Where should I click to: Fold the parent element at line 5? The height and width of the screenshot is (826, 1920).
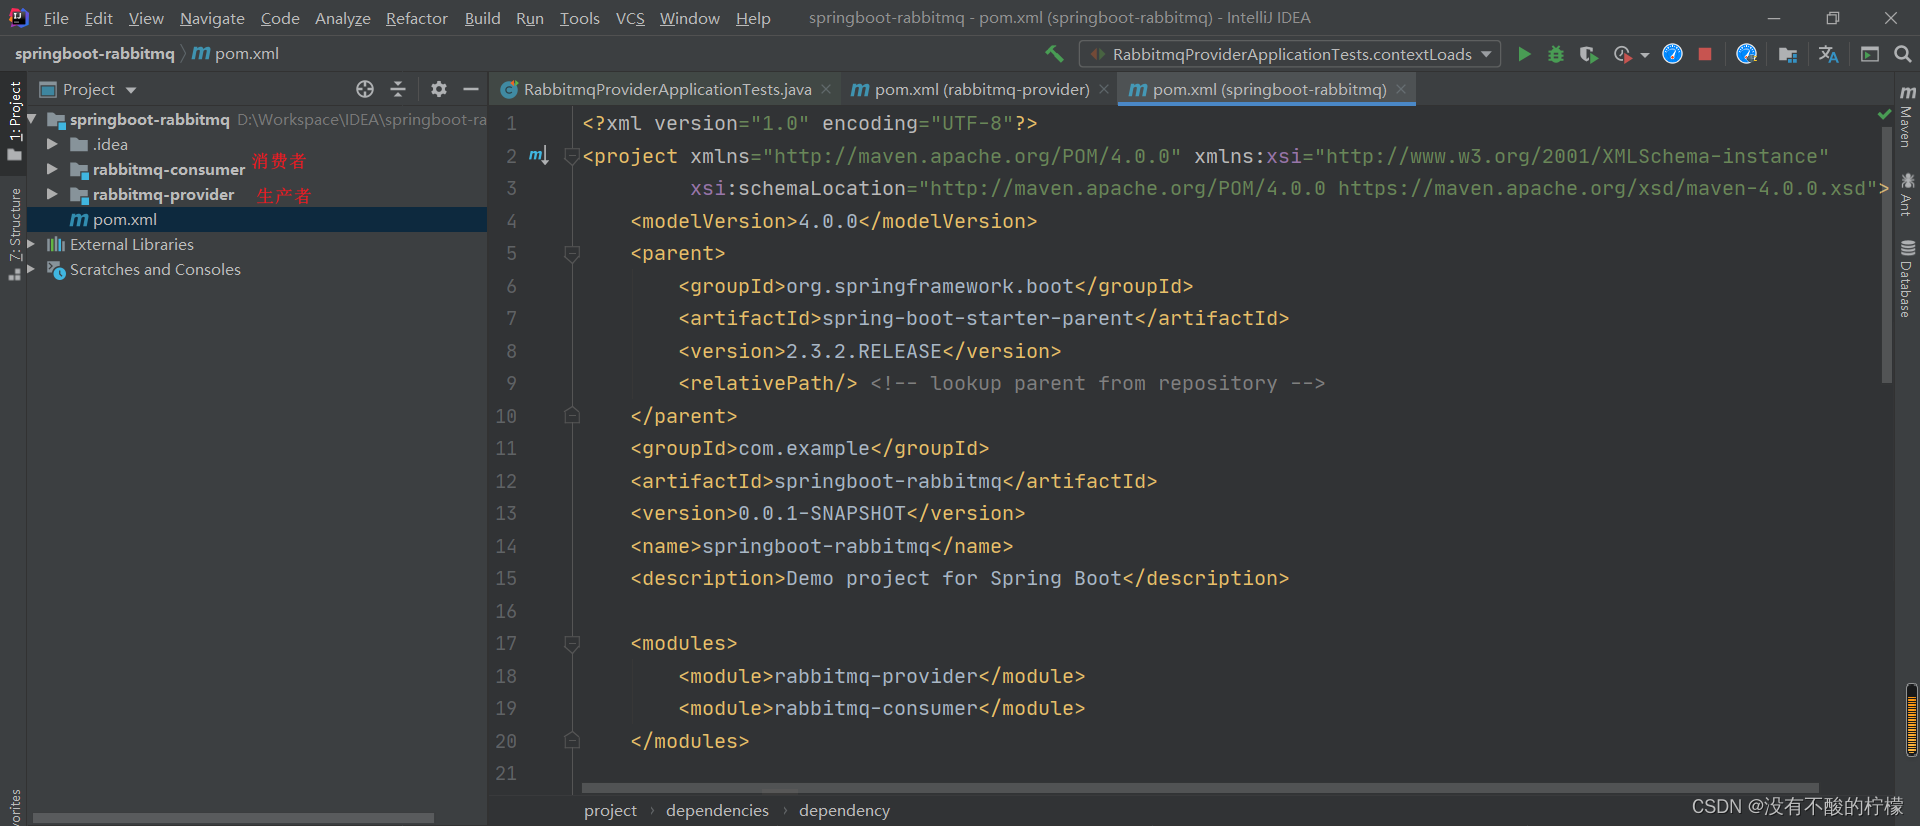click(x=572, y=254)
